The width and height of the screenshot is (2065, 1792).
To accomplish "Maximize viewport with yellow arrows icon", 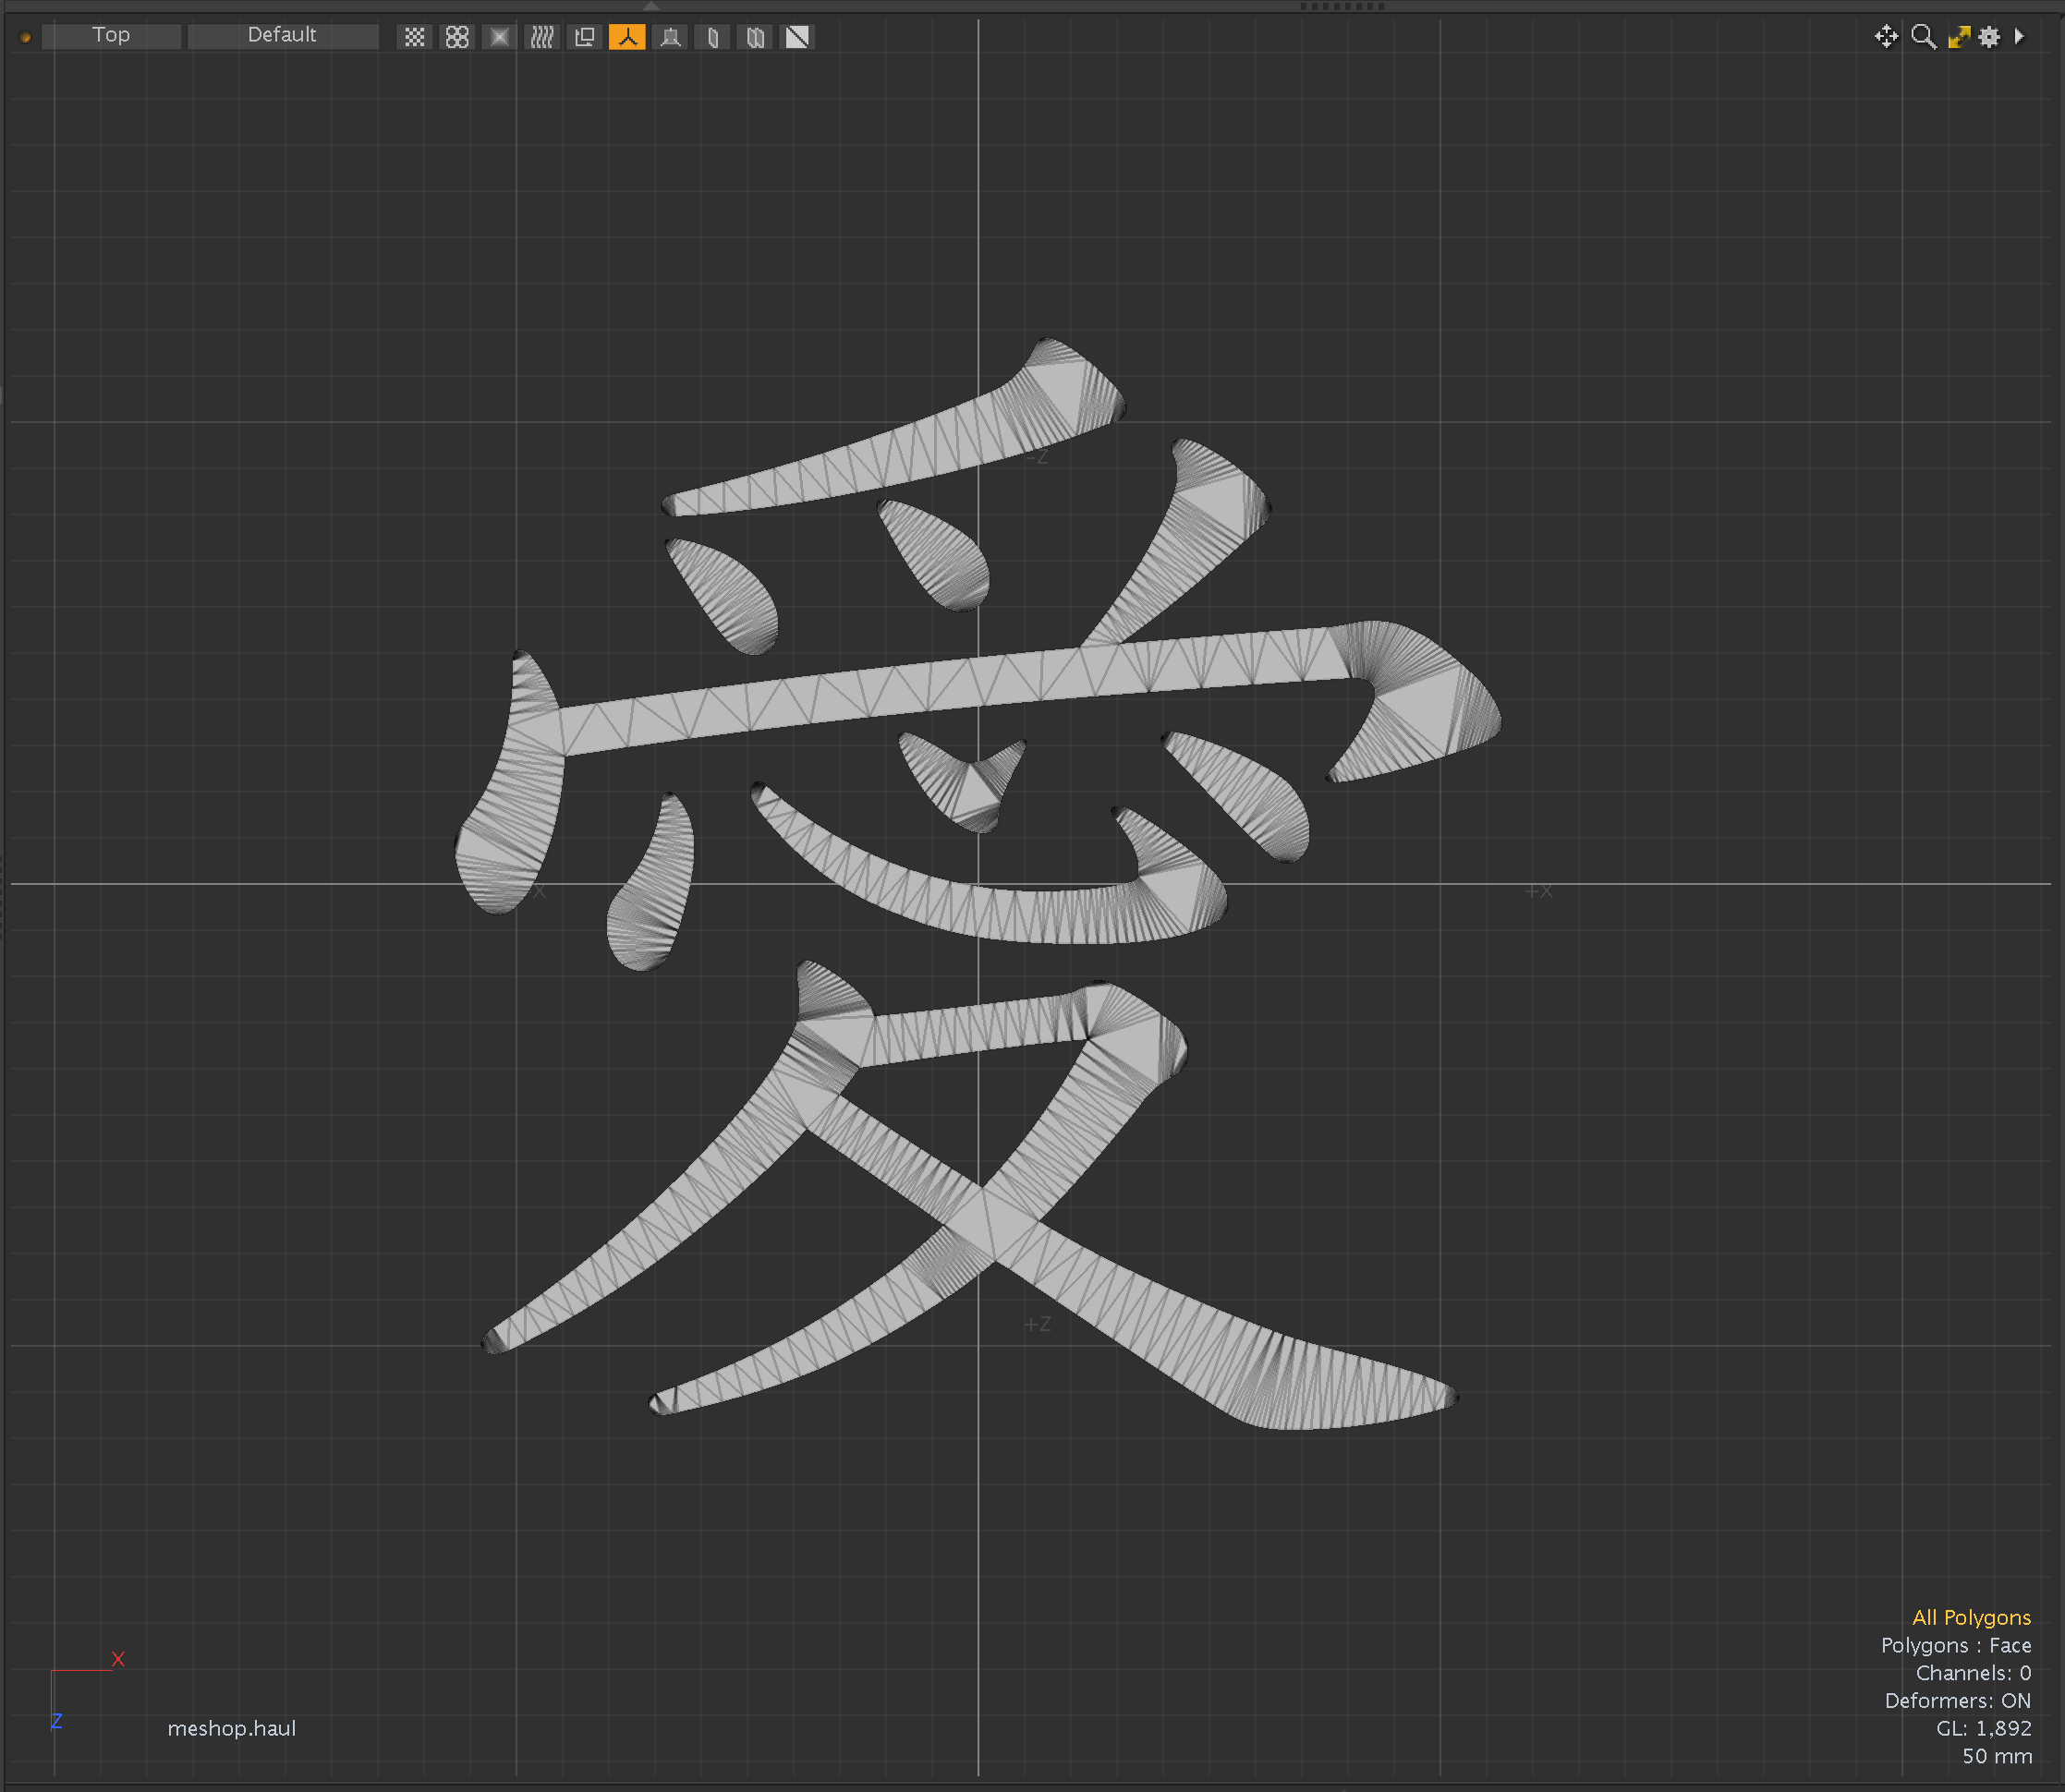I will tap(1958, 36).
